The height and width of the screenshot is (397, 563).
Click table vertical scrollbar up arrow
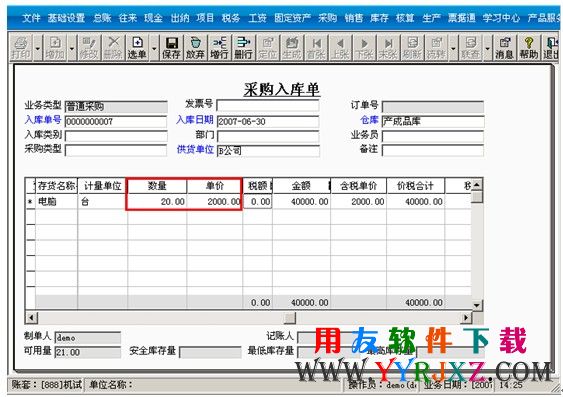(477, 185)
